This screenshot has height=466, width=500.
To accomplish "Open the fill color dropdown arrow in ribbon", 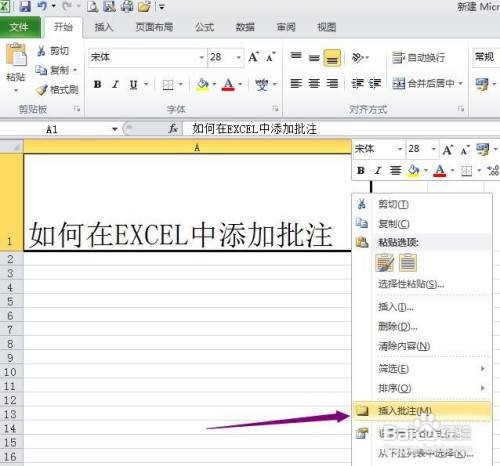I will coord(214,85).
